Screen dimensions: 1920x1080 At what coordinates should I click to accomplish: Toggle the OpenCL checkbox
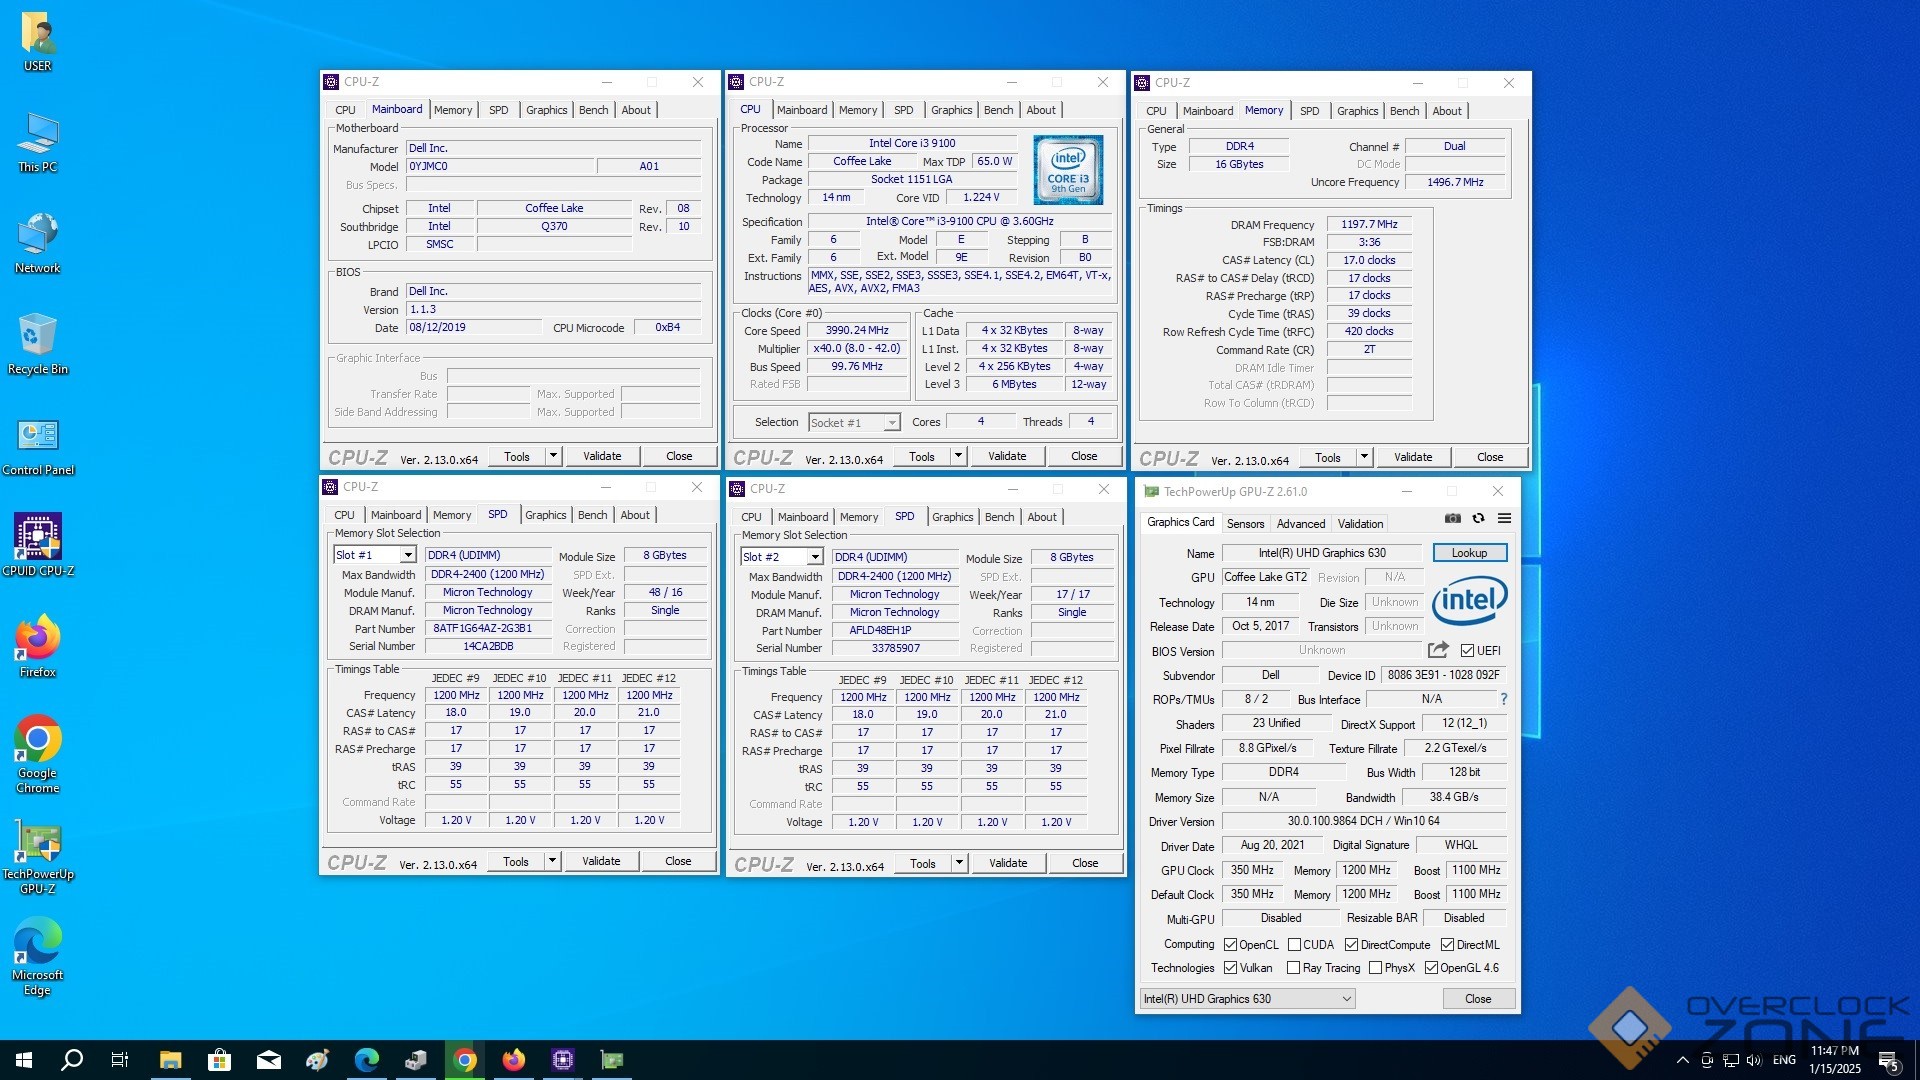point(1231,944)
